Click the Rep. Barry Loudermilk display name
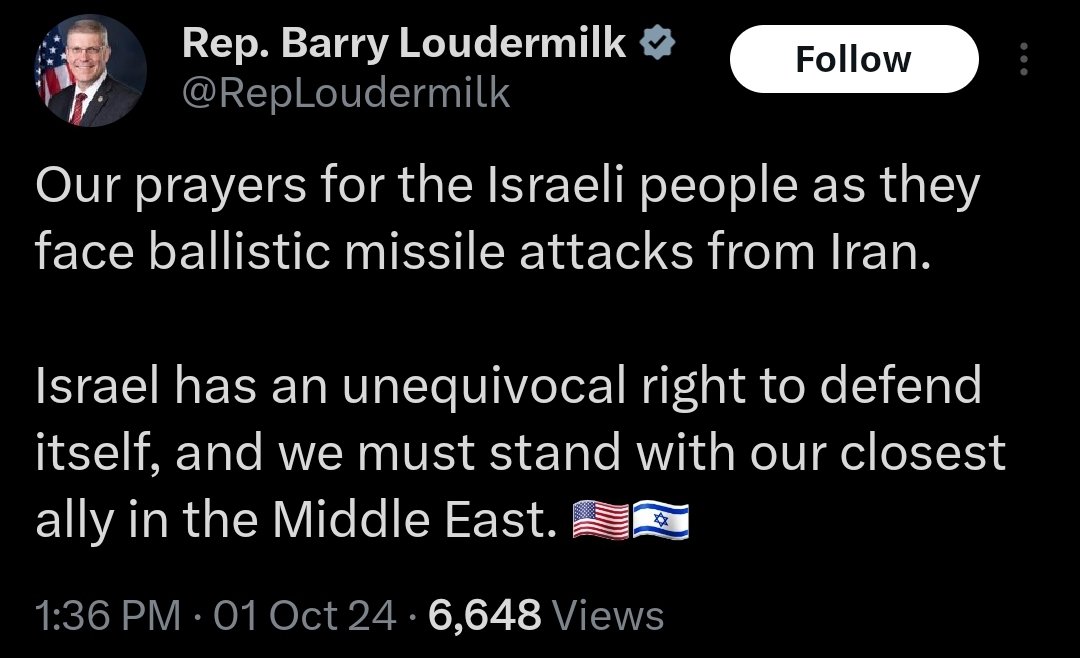The image size is (1080, 658). click(x=402, y=44)
